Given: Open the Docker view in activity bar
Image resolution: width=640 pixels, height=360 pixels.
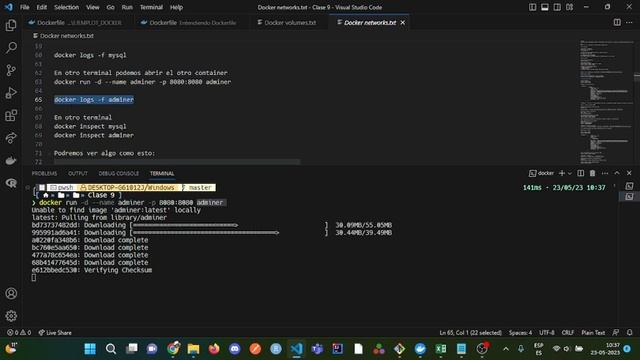Looking at the screenshot, I should (11, 160).
